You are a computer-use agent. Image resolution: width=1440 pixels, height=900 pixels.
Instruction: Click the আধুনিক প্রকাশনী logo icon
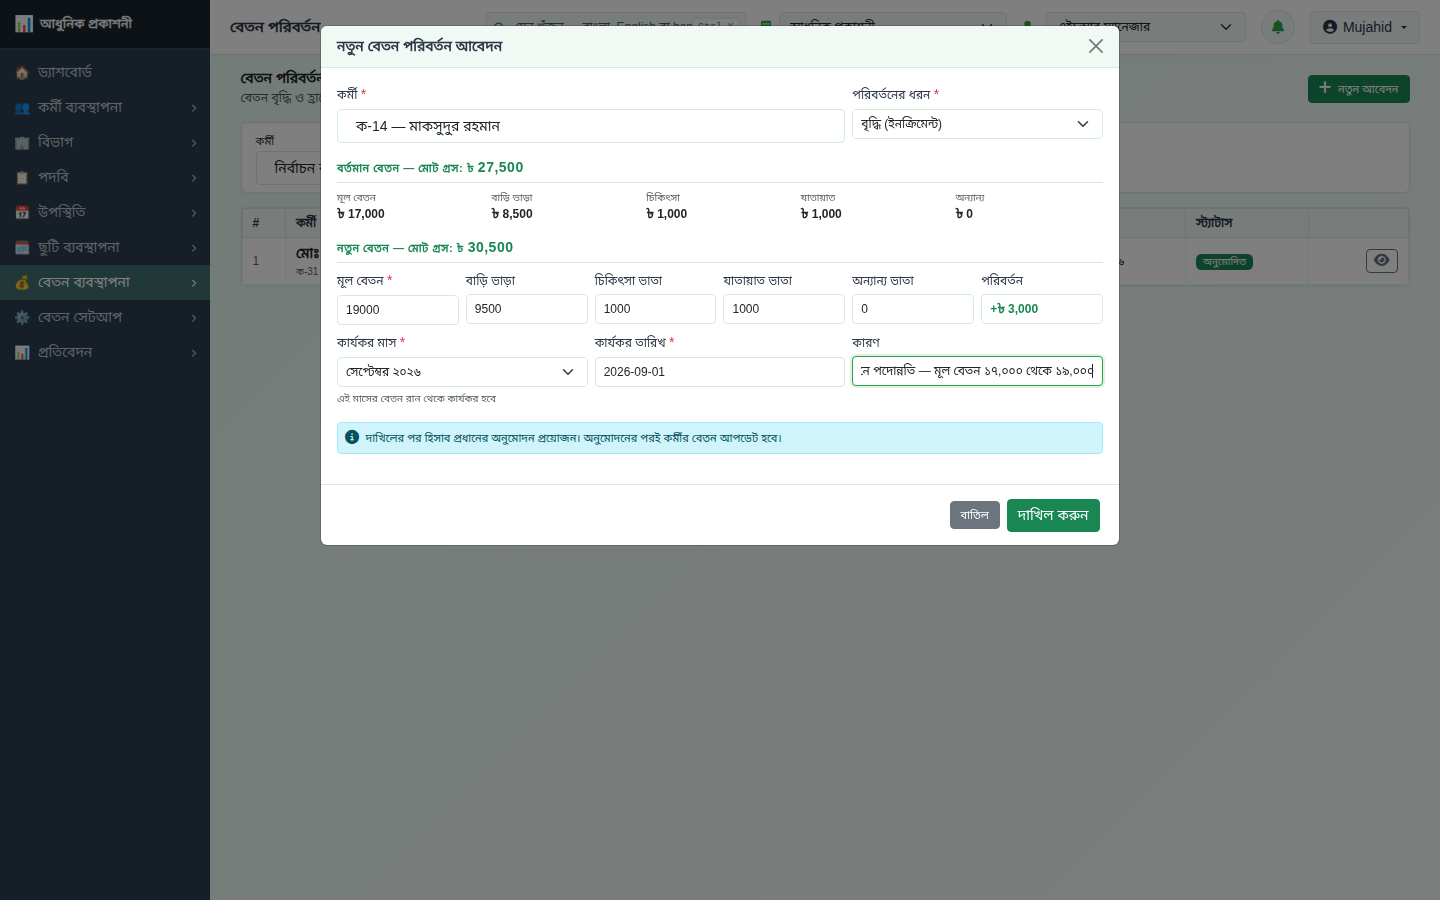click(x=24, y=23)
